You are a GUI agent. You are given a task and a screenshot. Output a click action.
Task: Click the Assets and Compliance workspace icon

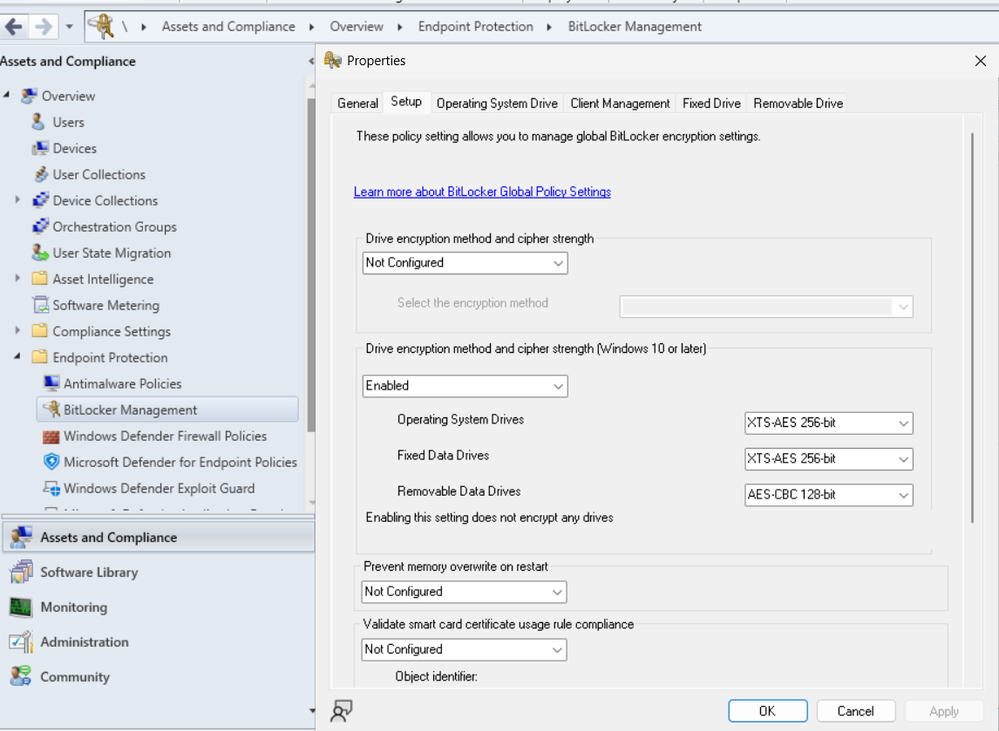(21, 537)
